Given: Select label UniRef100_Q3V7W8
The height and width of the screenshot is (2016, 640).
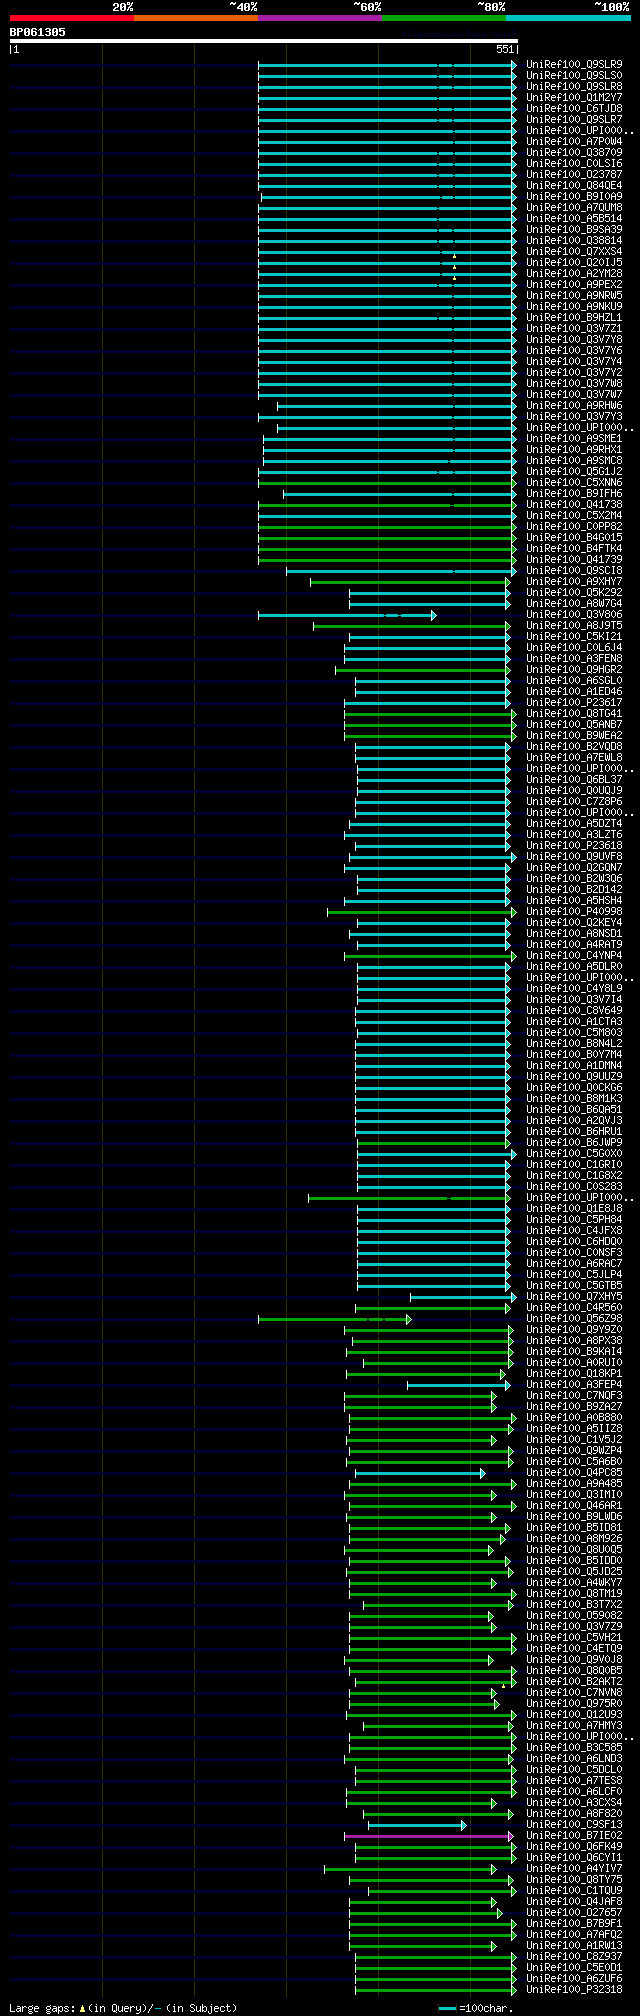Looking at the screenshot, I should click(x=574, y=384).
